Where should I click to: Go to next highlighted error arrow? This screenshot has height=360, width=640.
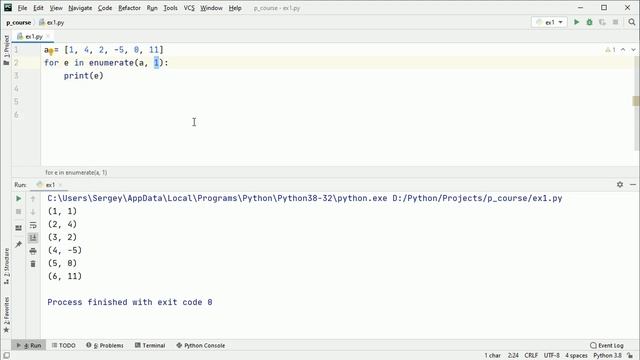click(633, 49)
